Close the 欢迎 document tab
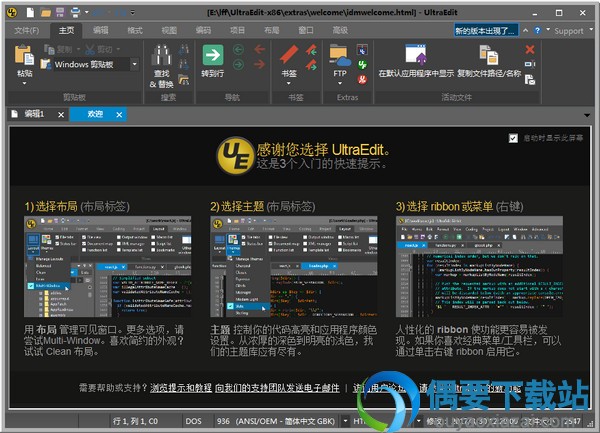 [119, 115]
